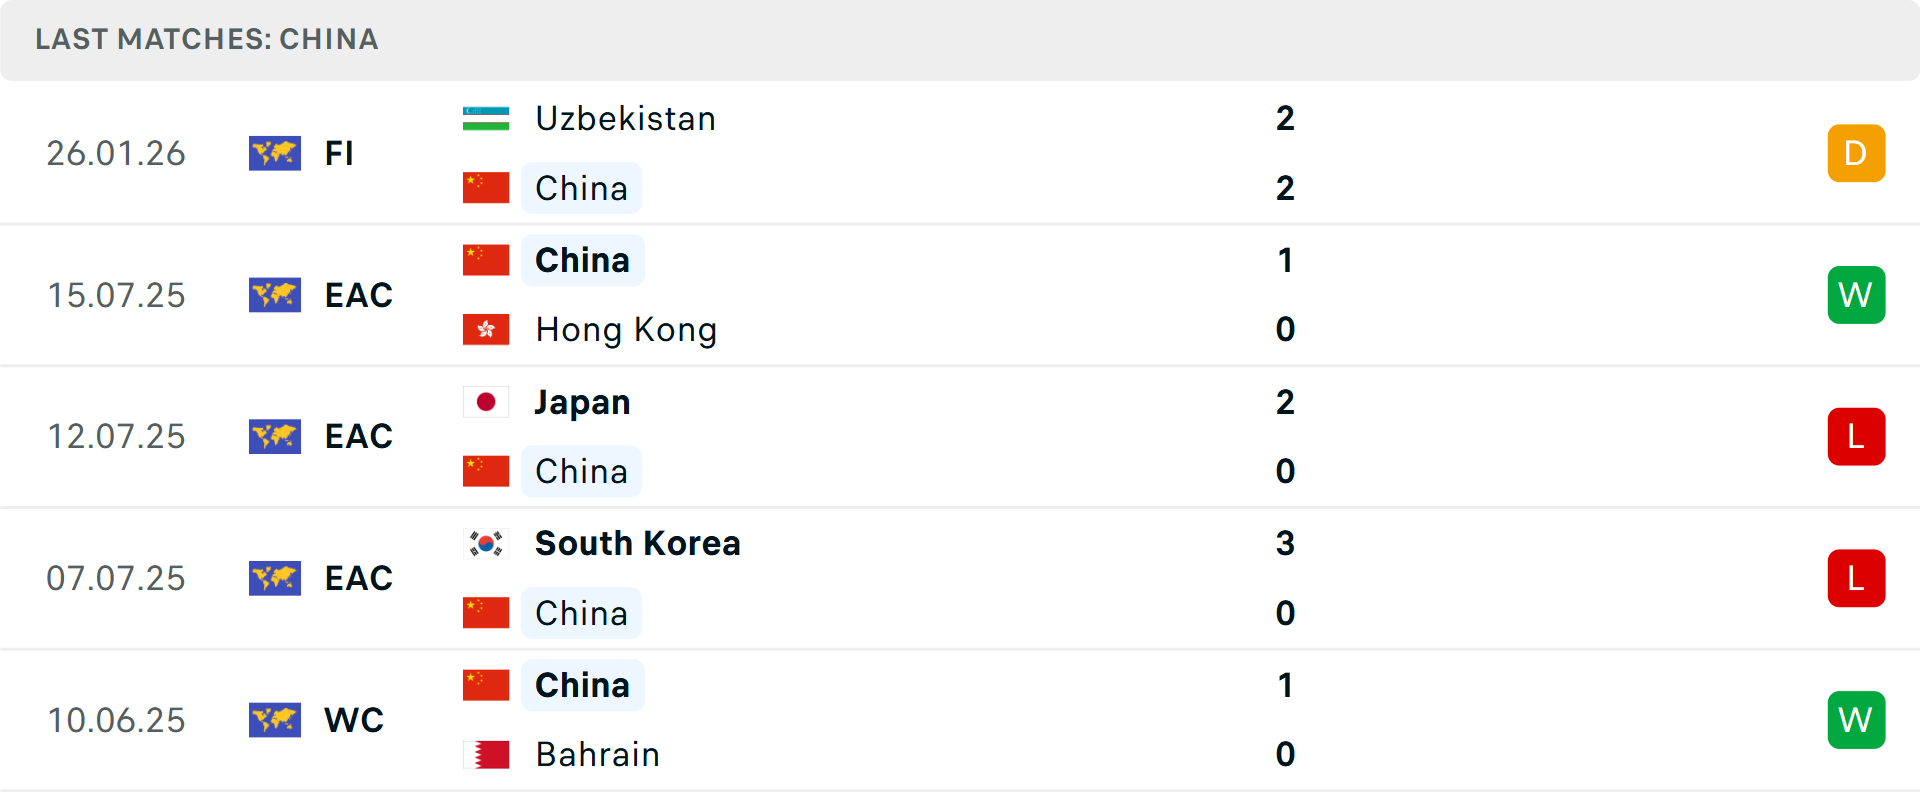Click the South Korea flag icon

[486, 543]
